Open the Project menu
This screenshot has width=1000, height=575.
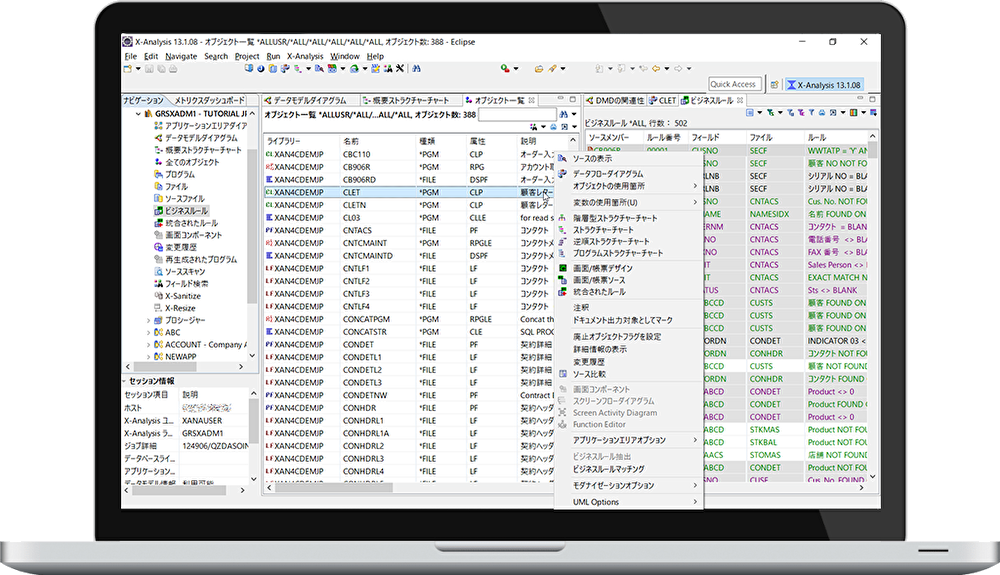tap(247, 56)
